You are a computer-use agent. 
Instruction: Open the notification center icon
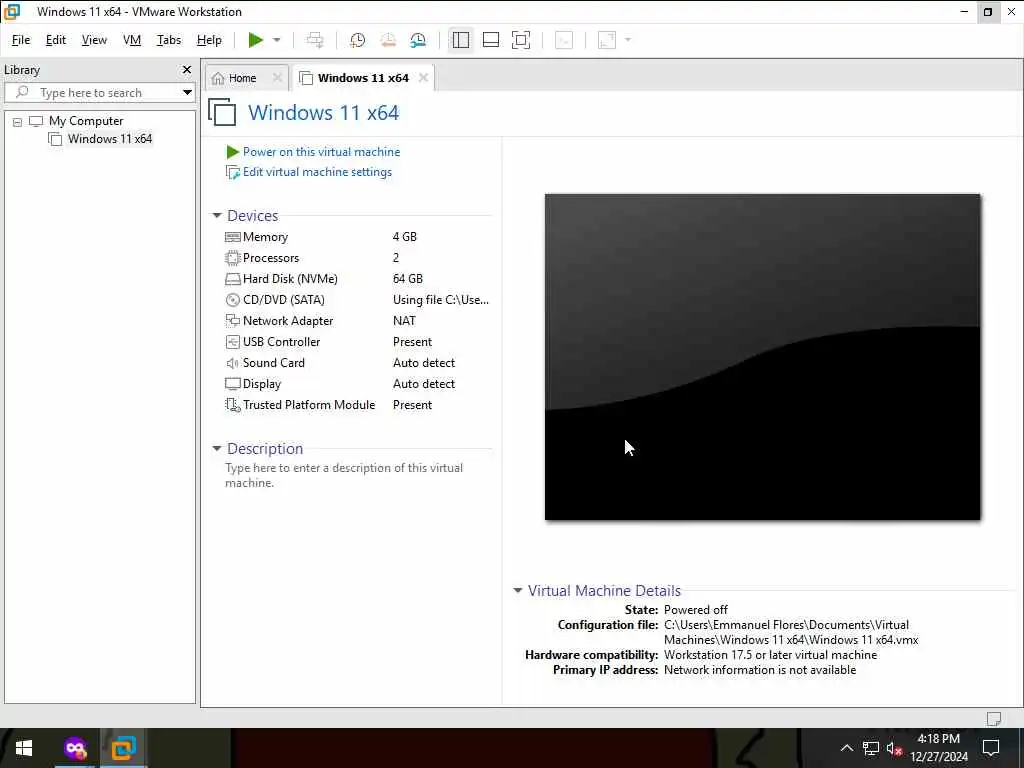[991, 748]
